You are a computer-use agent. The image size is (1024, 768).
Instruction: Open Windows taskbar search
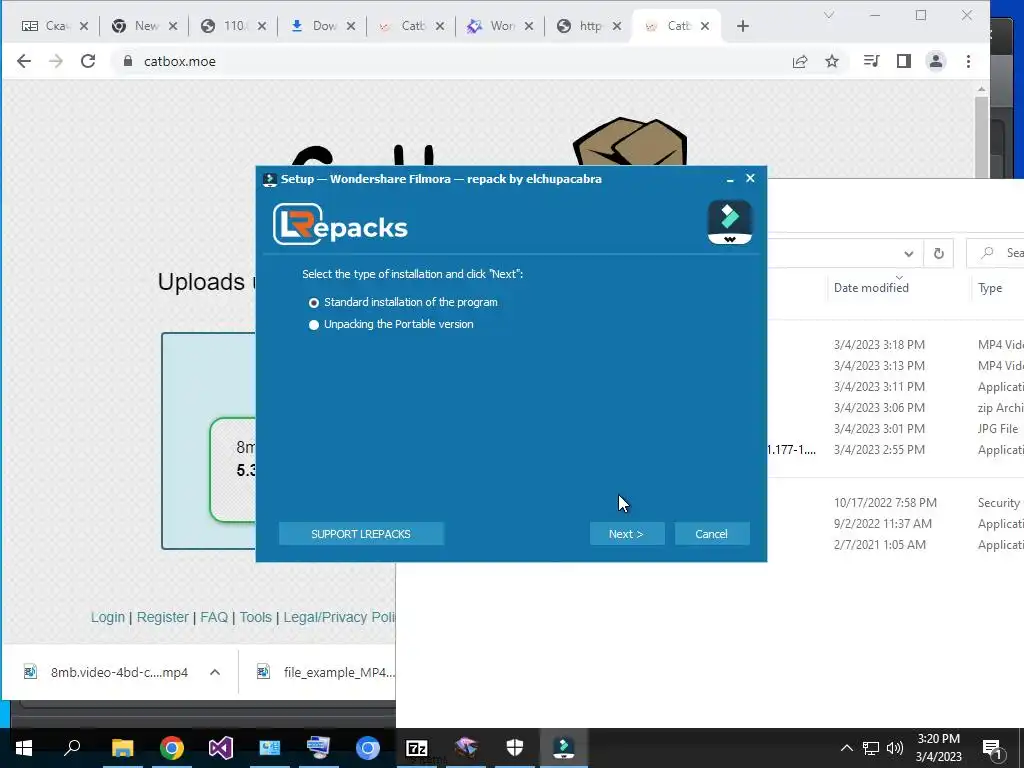tap(72, 748)
